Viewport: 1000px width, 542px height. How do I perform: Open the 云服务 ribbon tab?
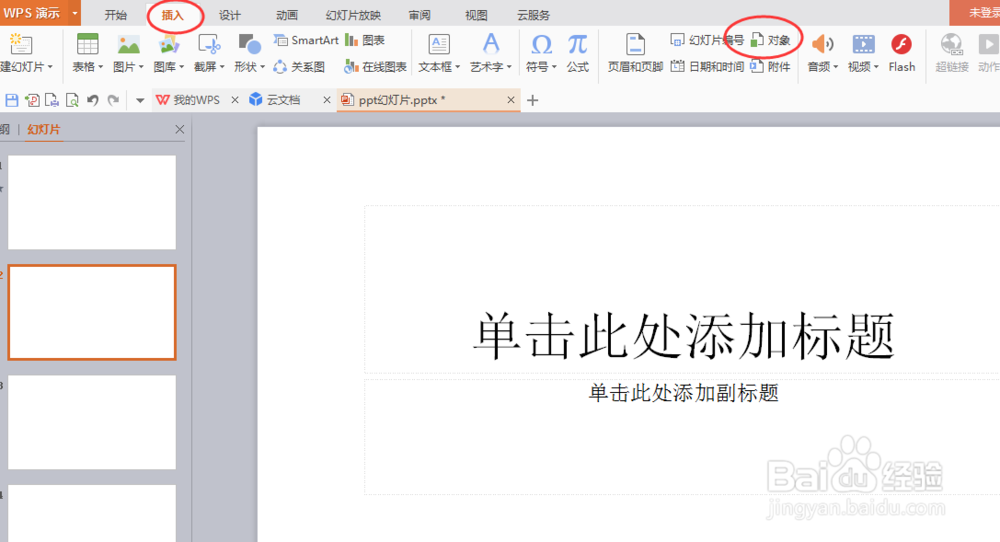click(x=533, y=15)
